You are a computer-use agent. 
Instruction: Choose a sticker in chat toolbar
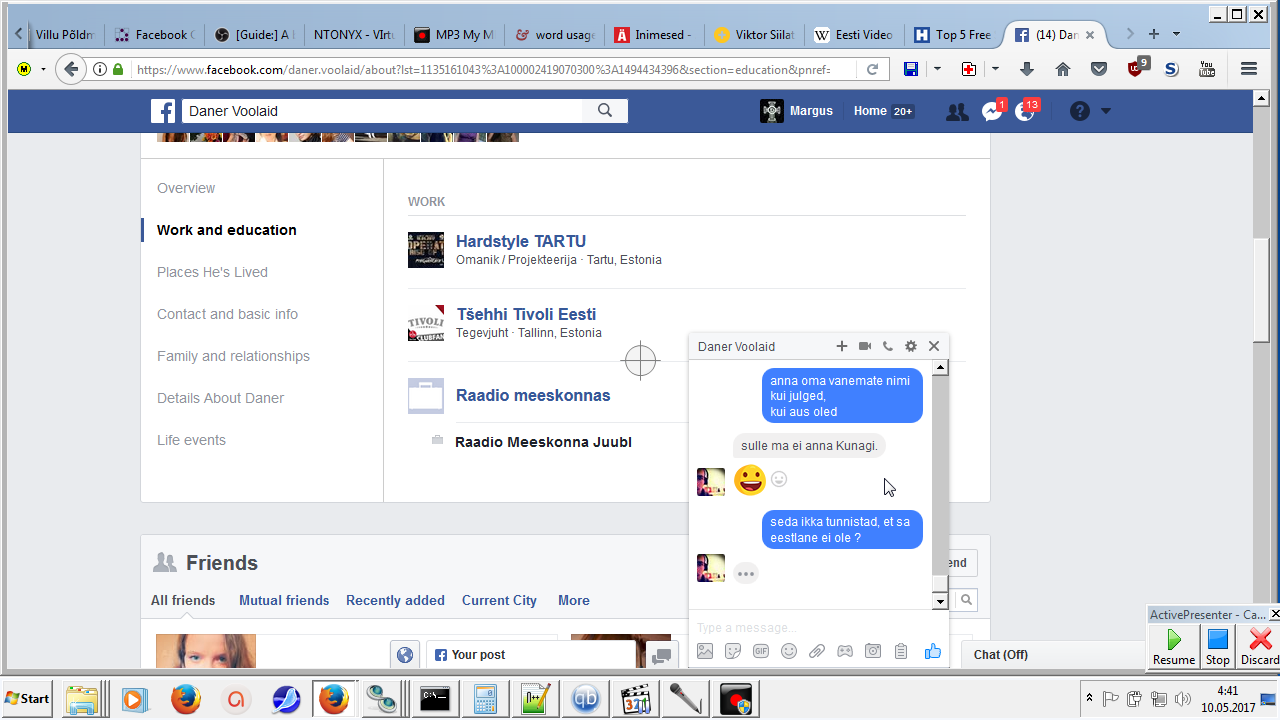coord(733,651)
